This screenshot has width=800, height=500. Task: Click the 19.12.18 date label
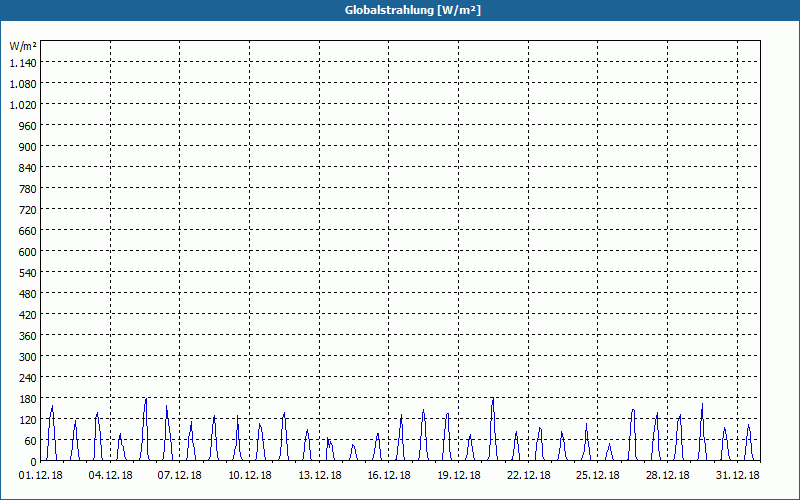pyautogui.click(x=459, y=476)
